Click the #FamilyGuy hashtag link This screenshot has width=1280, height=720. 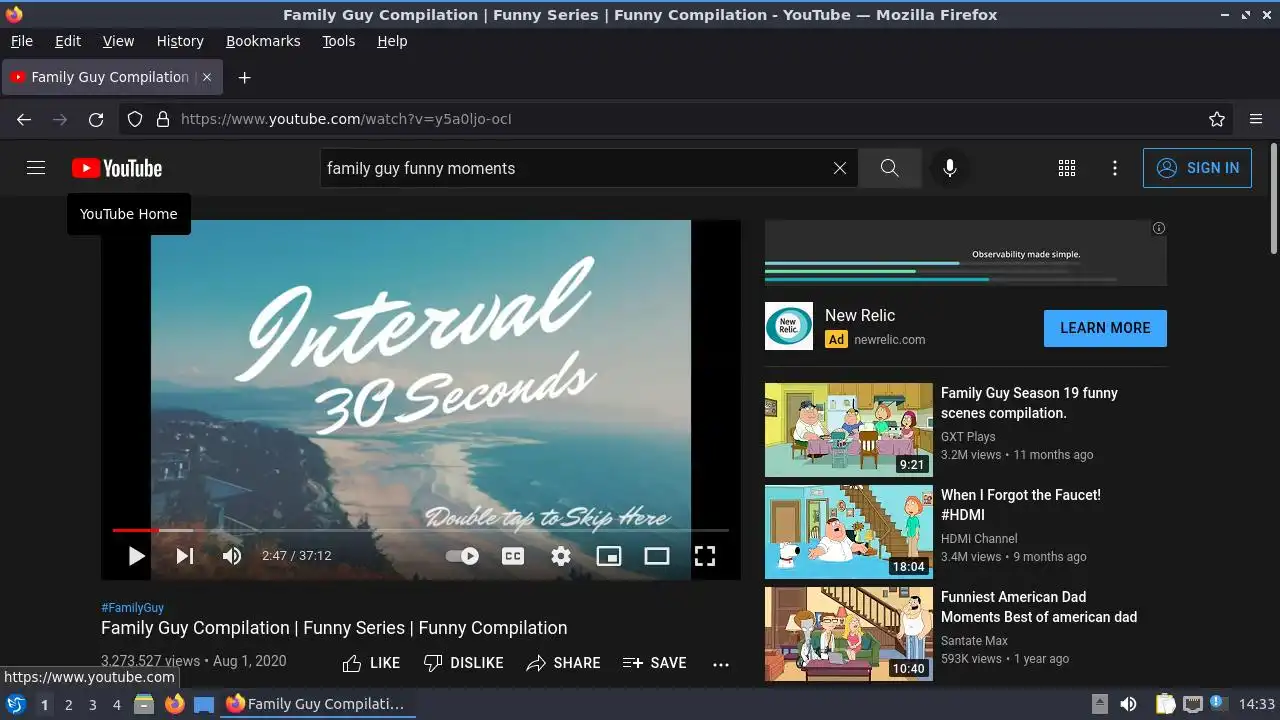point(132,607)
